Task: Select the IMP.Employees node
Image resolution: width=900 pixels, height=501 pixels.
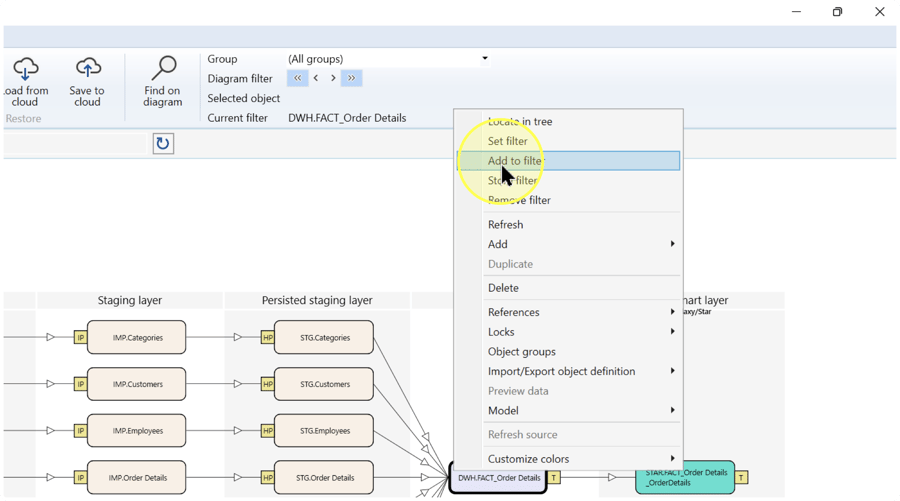Action: pyautogui.click(x=137, y=430)
